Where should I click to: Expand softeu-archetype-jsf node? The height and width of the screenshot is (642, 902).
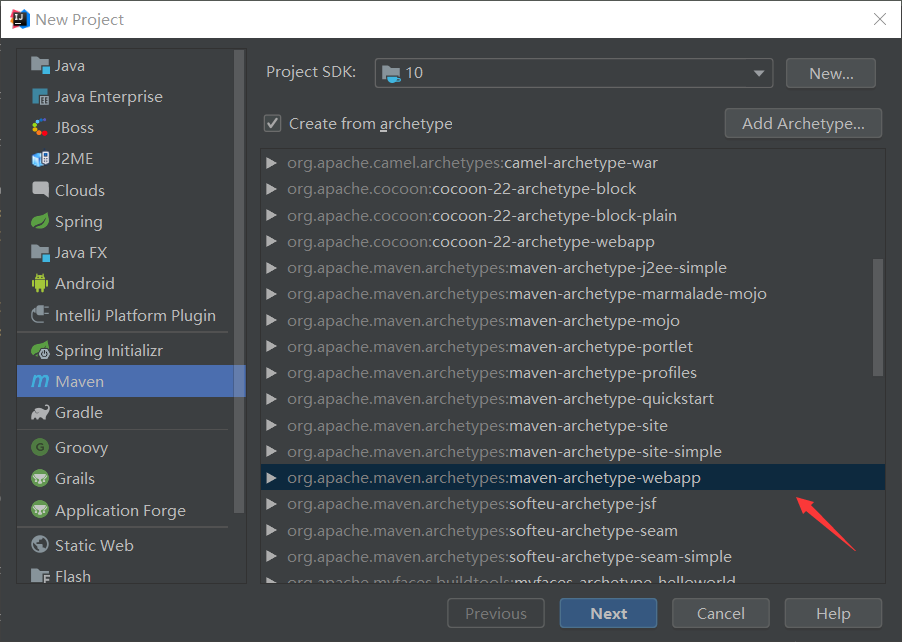pyautogui.click(x=272, y=504)
